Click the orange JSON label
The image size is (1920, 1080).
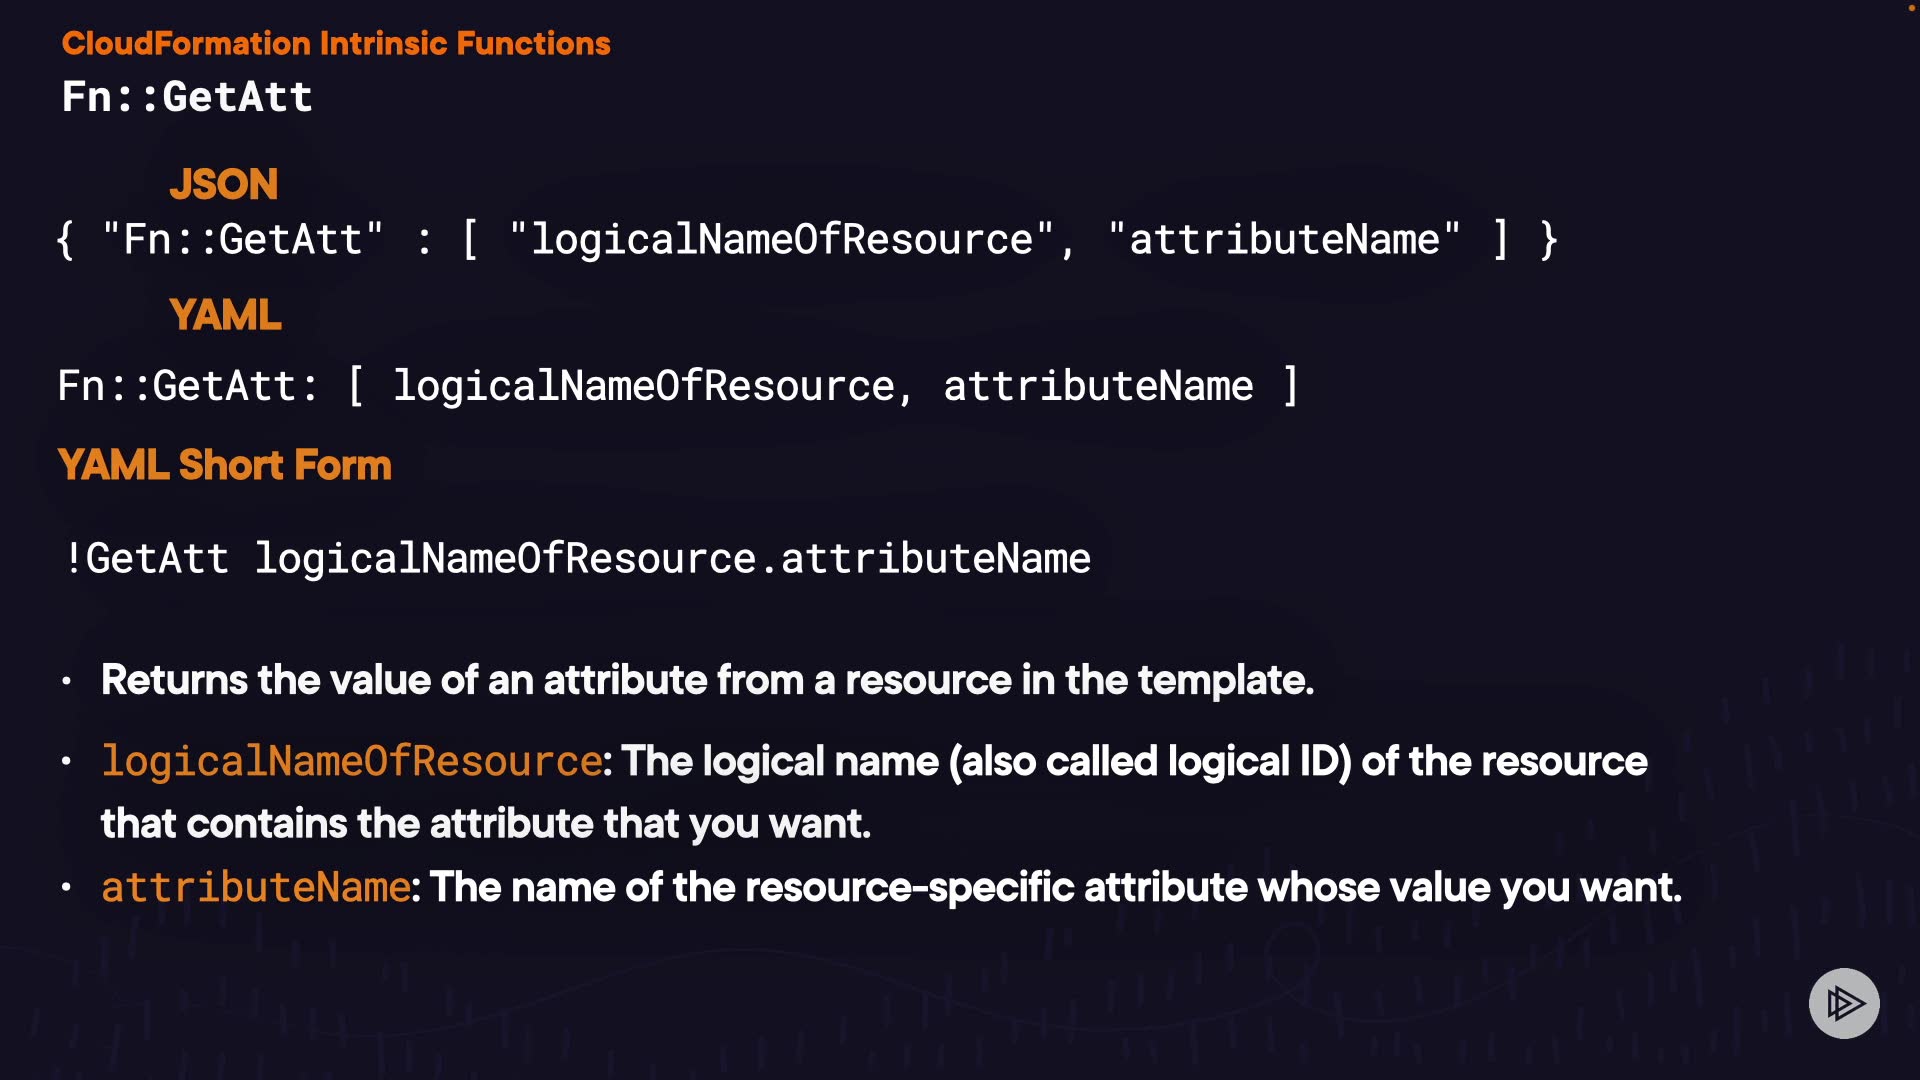click(223, 184)
